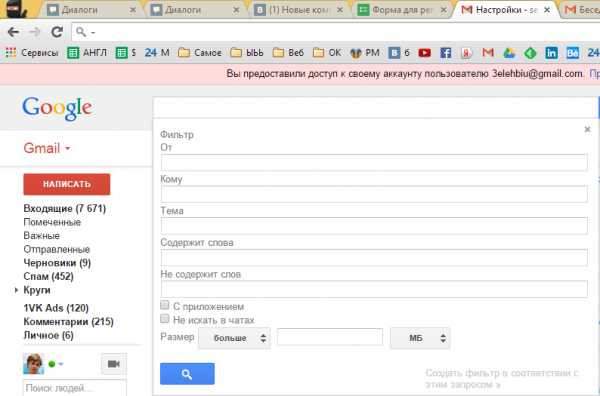Open the АНГЛ spreadsheet bookmark
Image resolution: width=600 pixels, height=396 pixels.
tap(87, 53)
